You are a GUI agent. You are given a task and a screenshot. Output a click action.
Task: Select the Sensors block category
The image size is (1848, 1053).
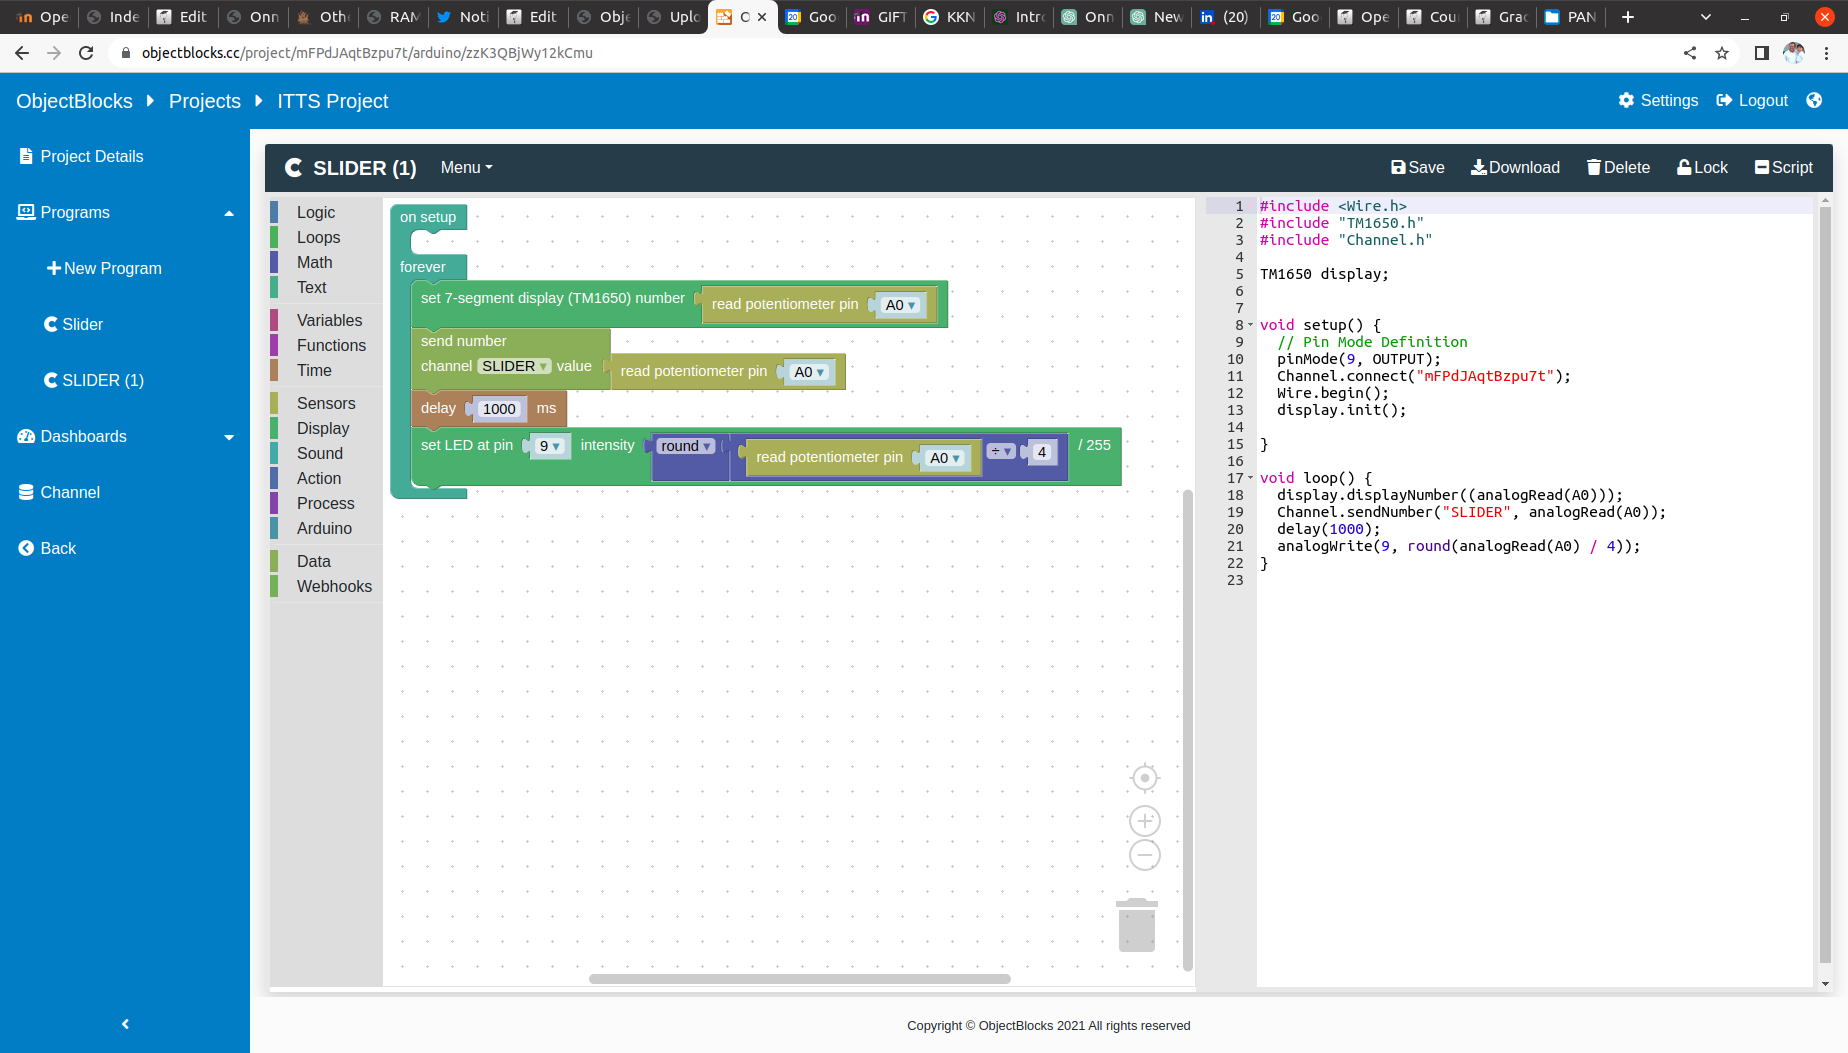pyautogui.click(x=326, y=403)
